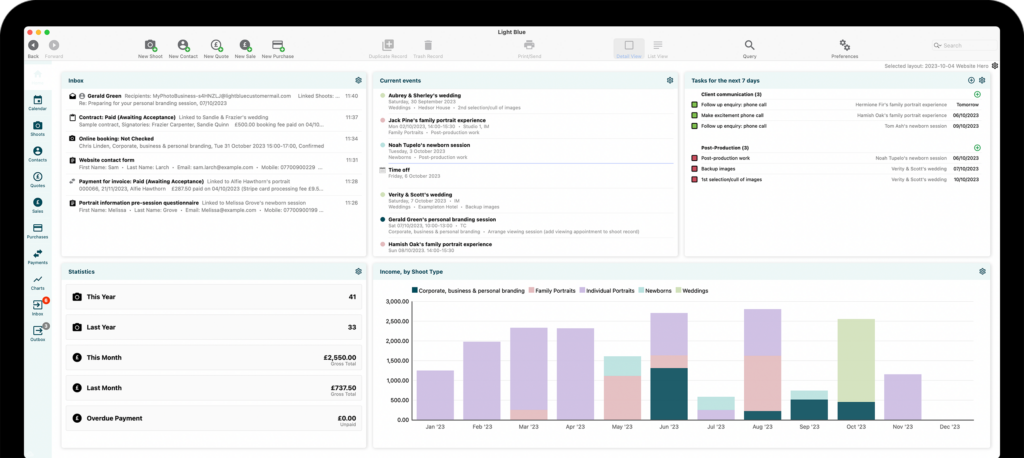This screenshot has height=458, width=1024.
Task: Open the sidebar Inbox with badge
Action: (x=37, y=306)
